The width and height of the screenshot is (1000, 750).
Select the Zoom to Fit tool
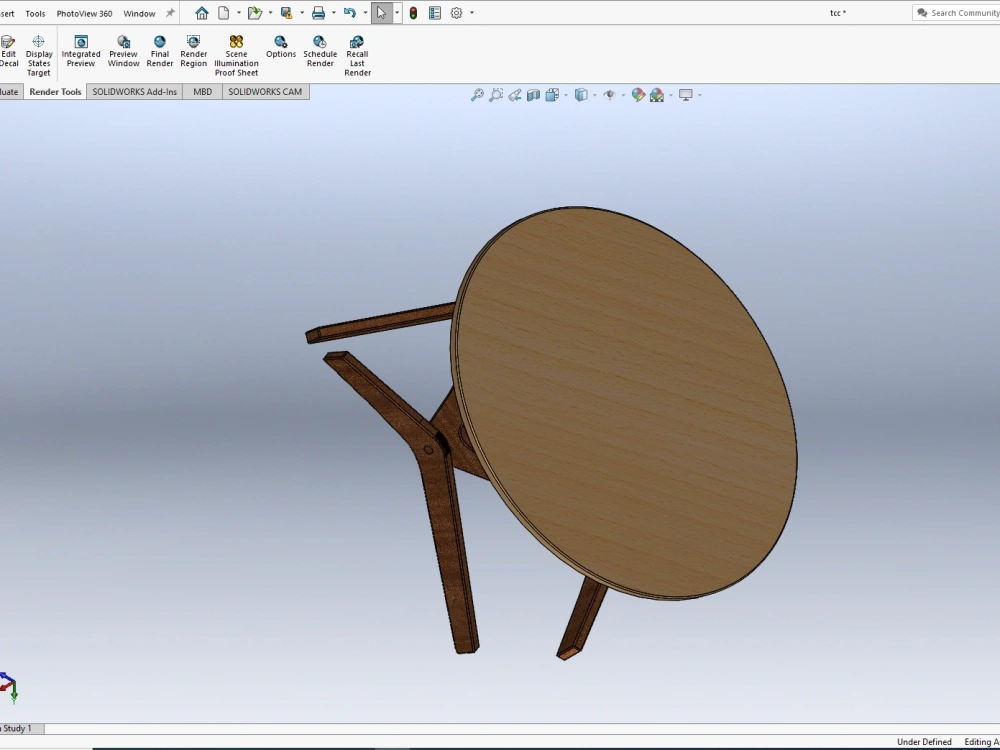pyautogui.click(x=477, y=94)
